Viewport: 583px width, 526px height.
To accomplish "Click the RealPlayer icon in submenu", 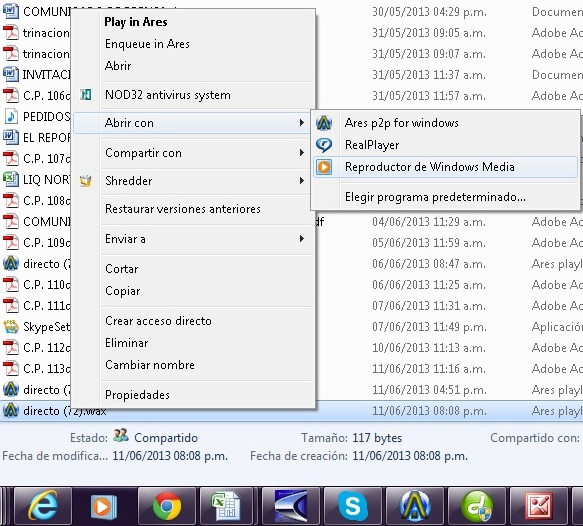I will pos(324,145).
